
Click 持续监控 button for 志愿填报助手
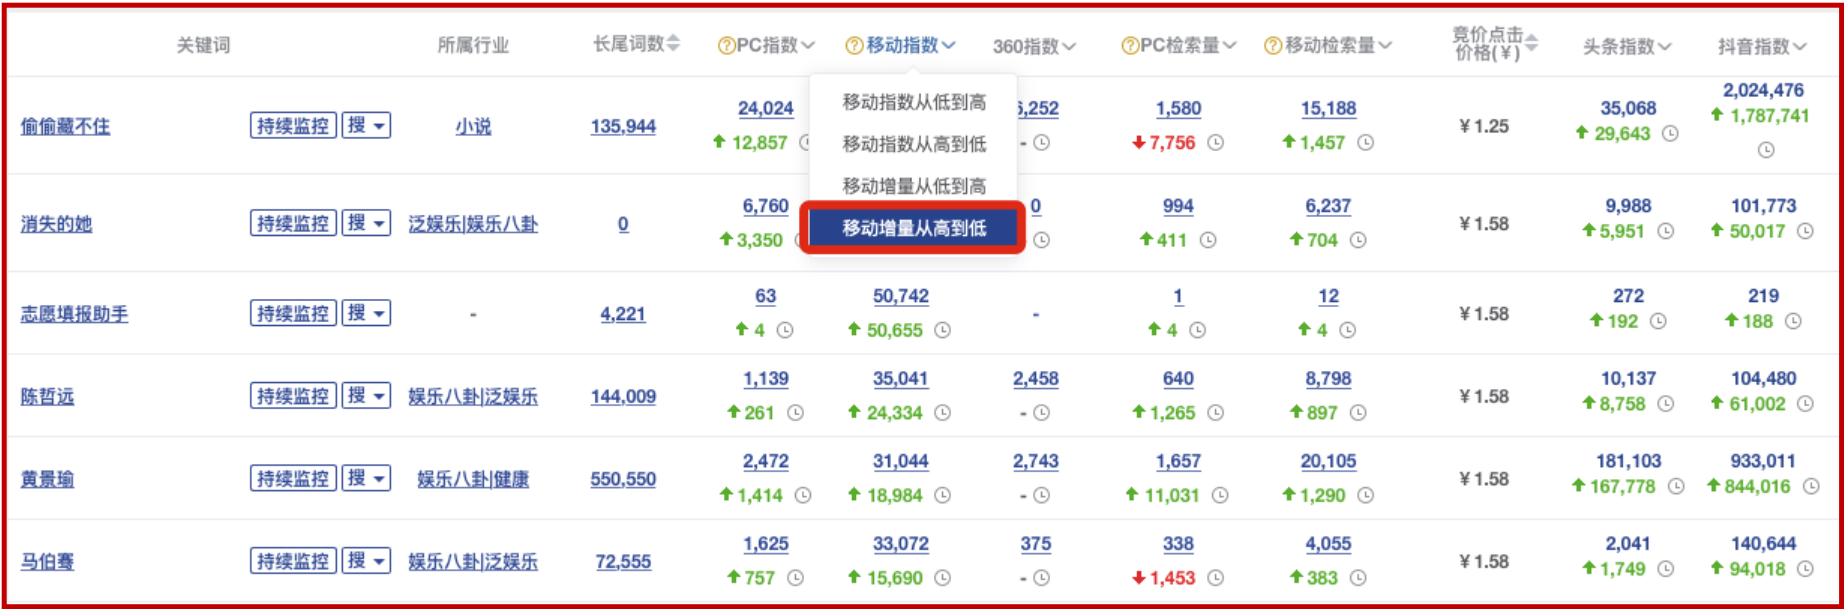coord(293,313)
